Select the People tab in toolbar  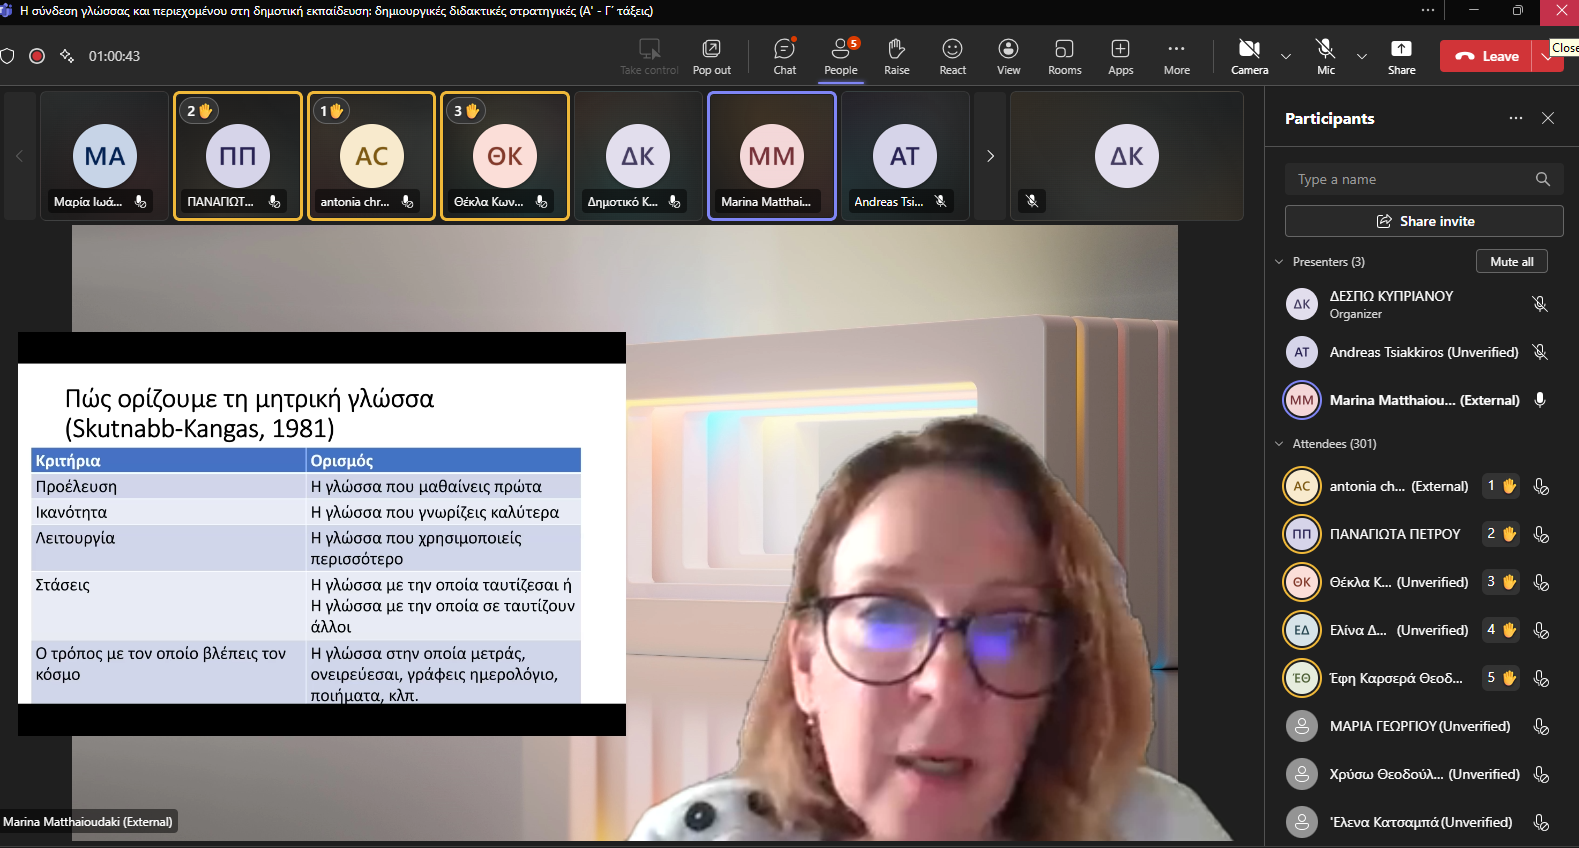pyautogui.click(x=840, y=56)
